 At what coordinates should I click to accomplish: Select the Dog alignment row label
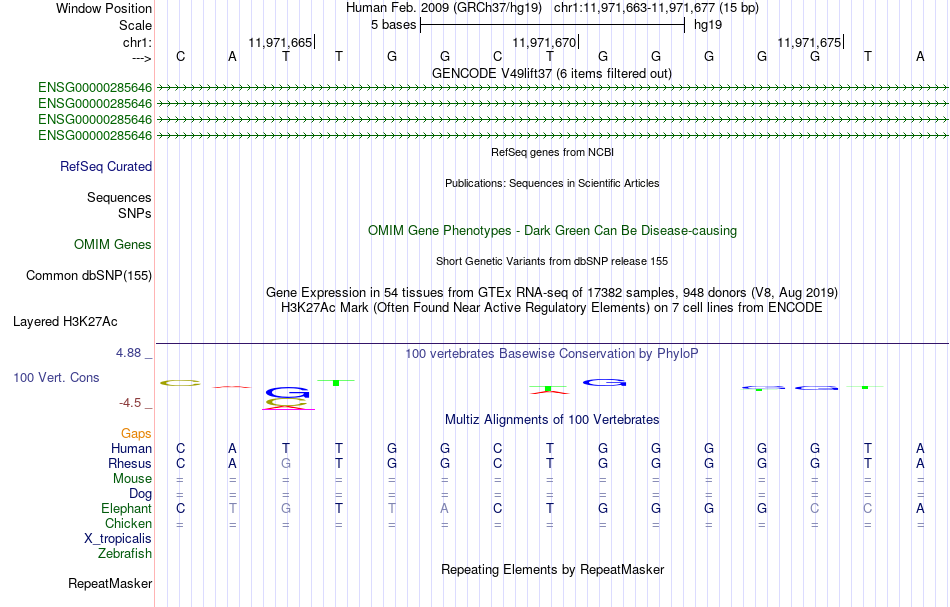click(x=140, y=494)
